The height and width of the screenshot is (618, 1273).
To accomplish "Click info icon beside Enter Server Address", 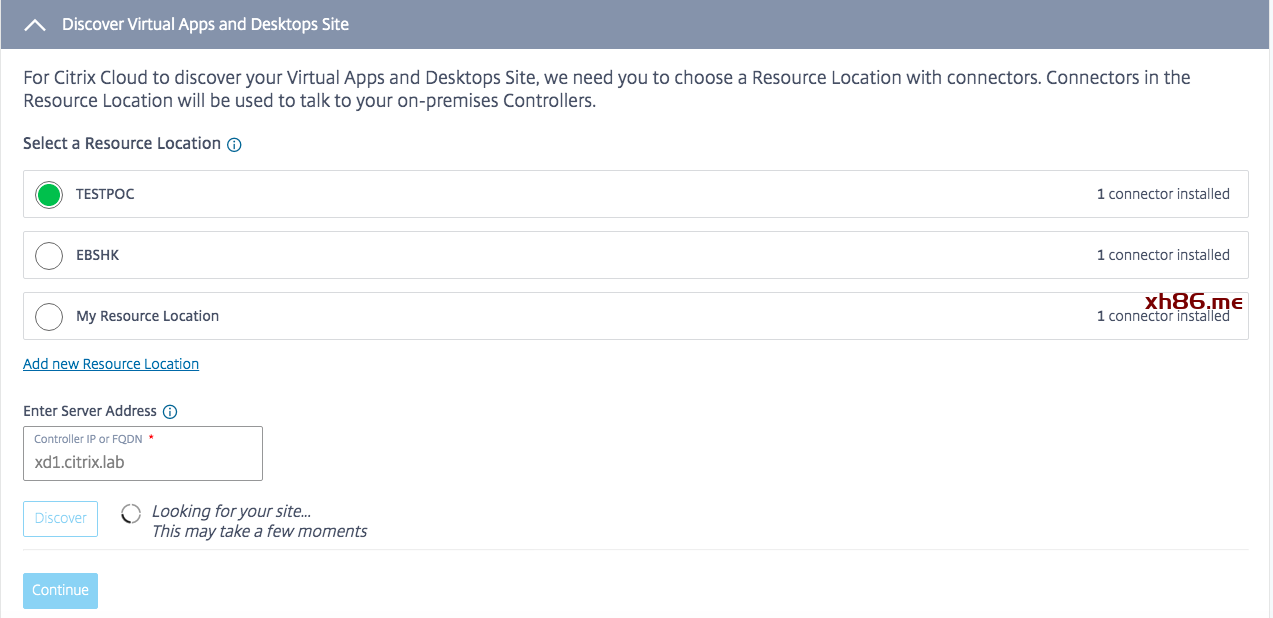I will 170,412.
